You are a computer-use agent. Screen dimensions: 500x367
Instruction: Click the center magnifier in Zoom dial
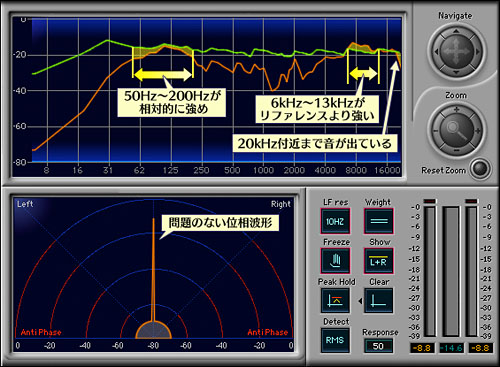[456, 130]
